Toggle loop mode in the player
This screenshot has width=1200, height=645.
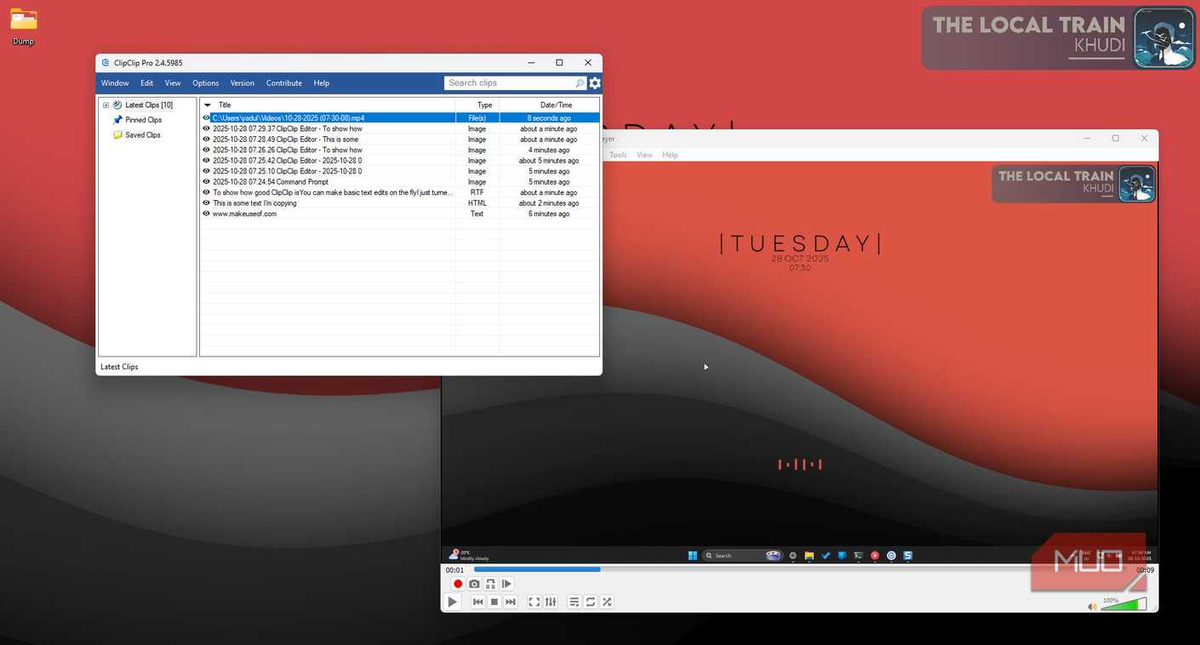[590, 602]
